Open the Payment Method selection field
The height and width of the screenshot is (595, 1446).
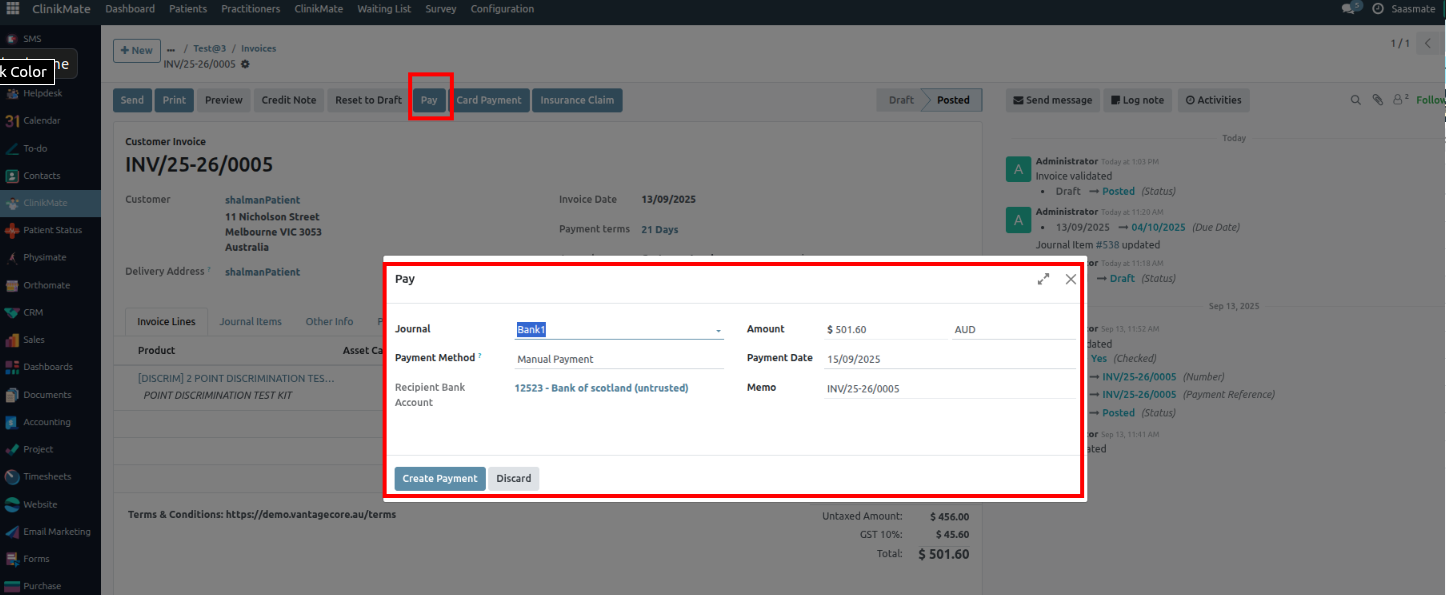[618, 359]
